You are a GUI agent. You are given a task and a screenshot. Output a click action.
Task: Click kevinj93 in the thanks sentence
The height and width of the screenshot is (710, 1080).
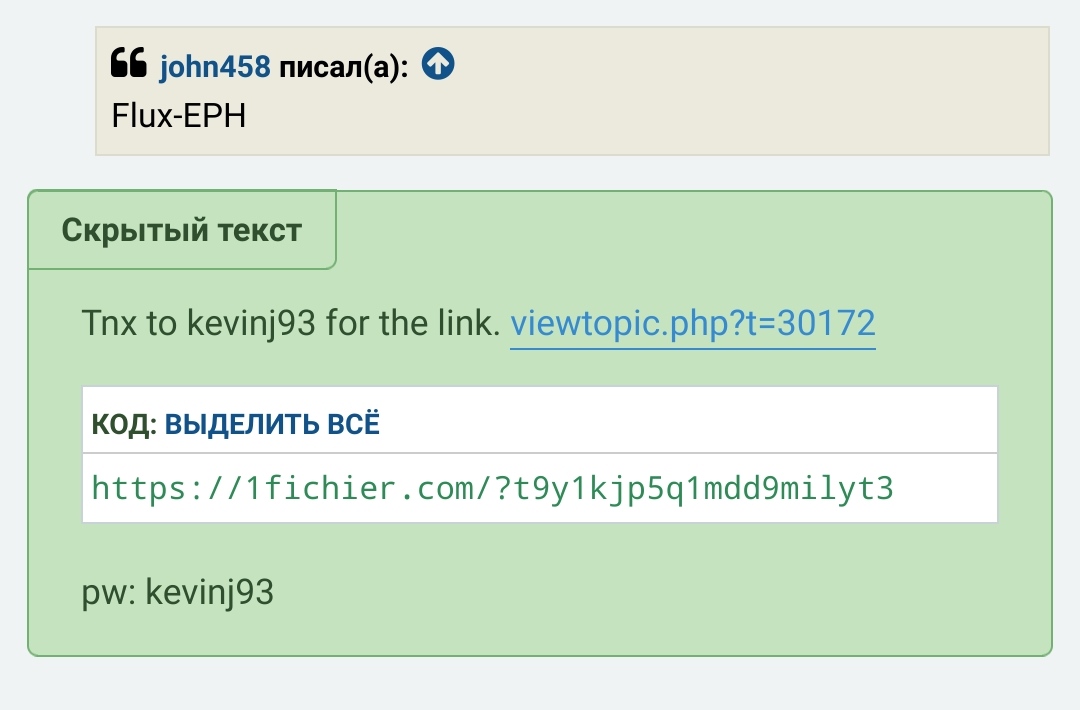[x=267, y=324]
